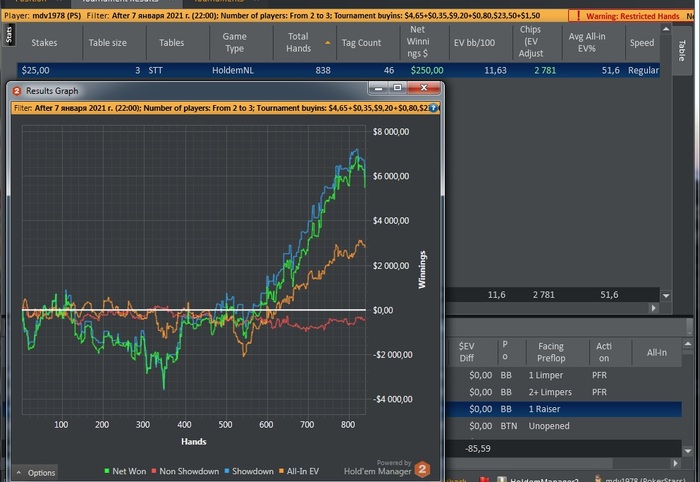
Task: Toggle the All-In EV legend series
Action: (x=299, y=471)
